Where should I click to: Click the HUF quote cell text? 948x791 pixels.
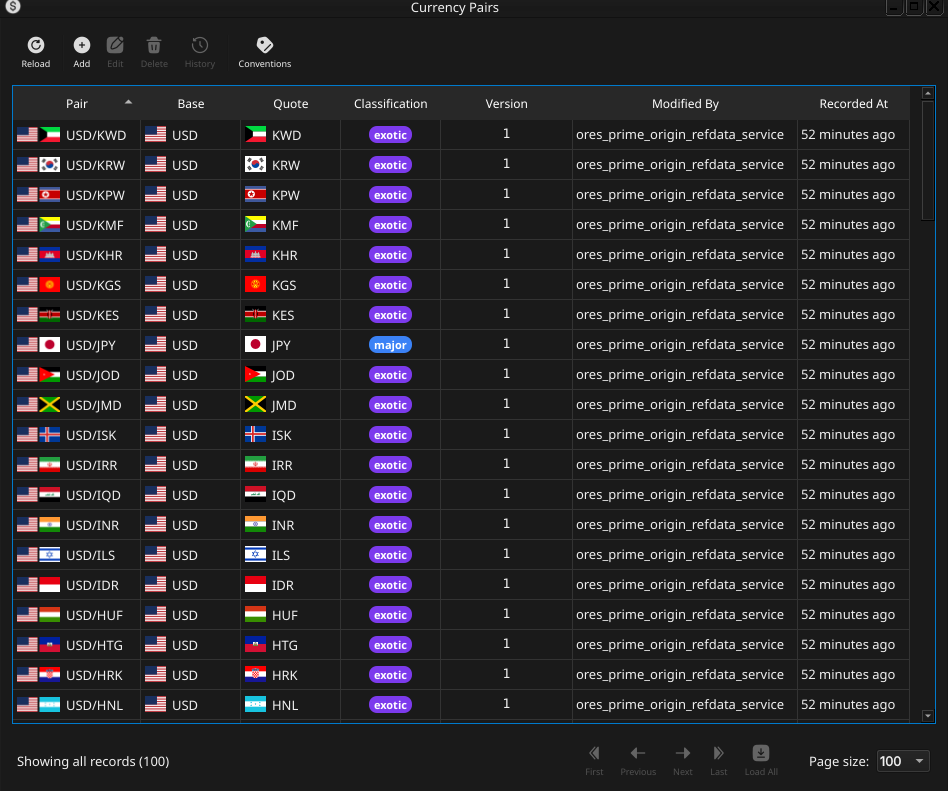pos(285,615)
